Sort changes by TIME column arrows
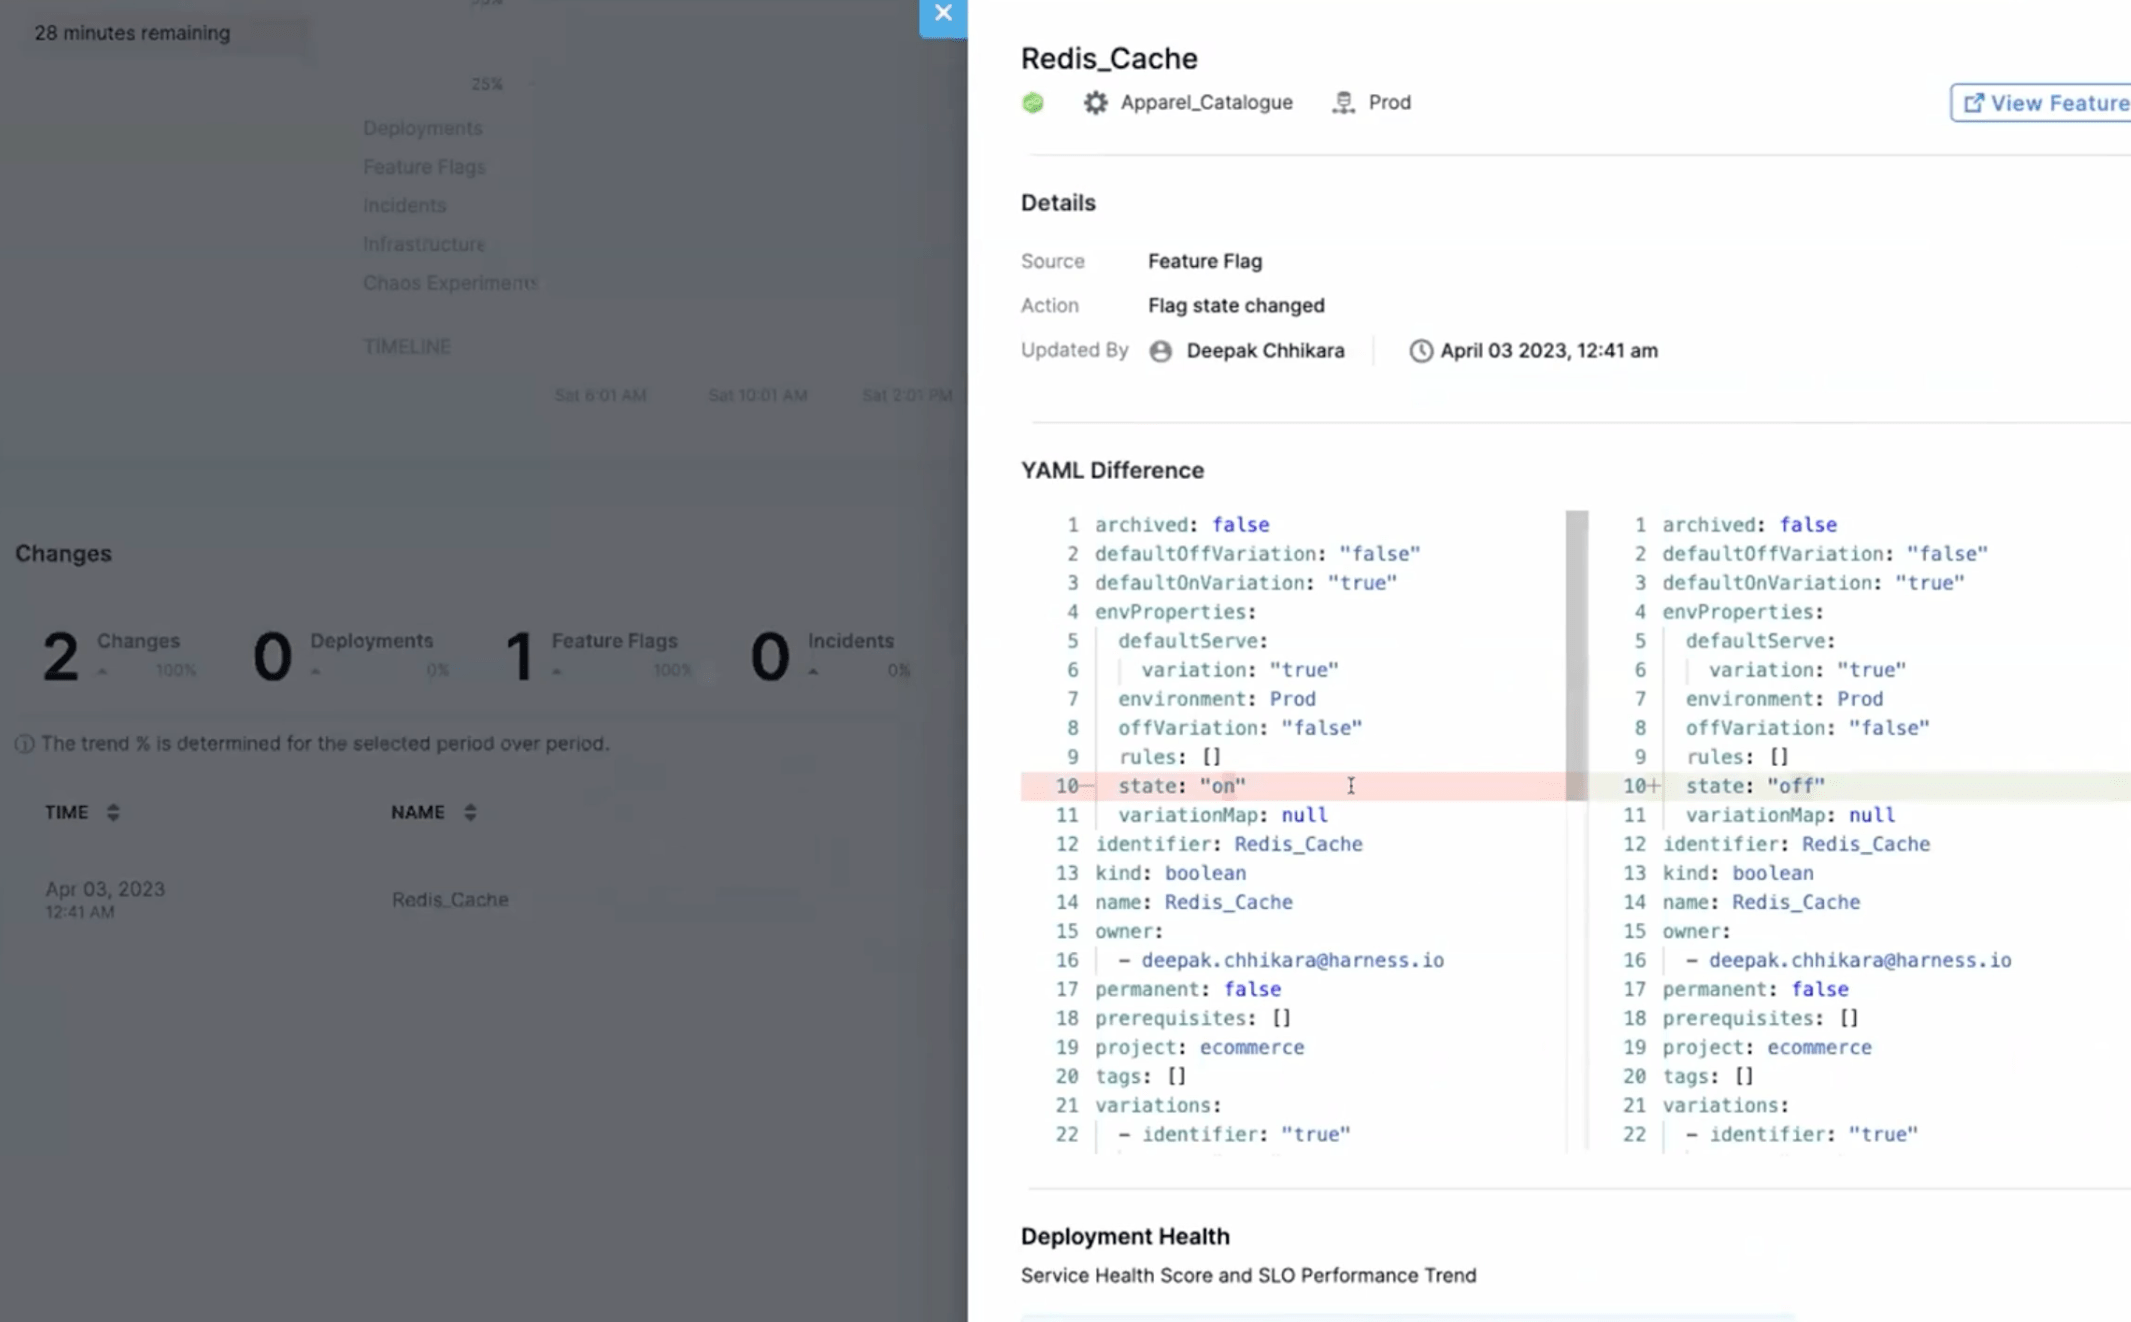Viewport: 2131px width, 1322px height. (113, 812)
